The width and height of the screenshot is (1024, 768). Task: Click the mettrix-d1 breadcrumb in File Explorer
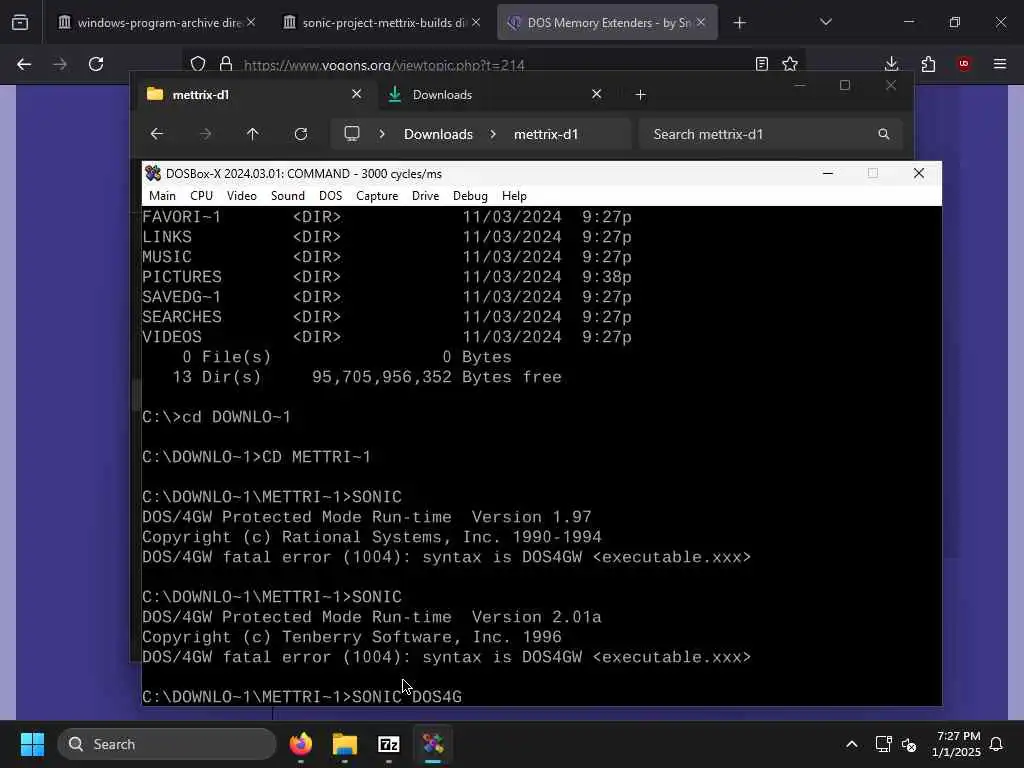pos(546,134)
